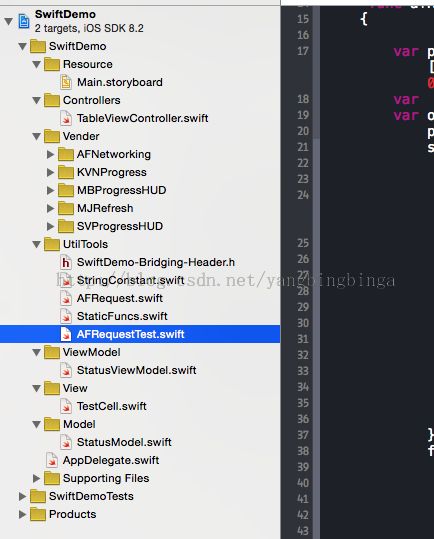Click line number 30 in the gutter
This screenshot has height=539, width=434.
coord(303,323)
